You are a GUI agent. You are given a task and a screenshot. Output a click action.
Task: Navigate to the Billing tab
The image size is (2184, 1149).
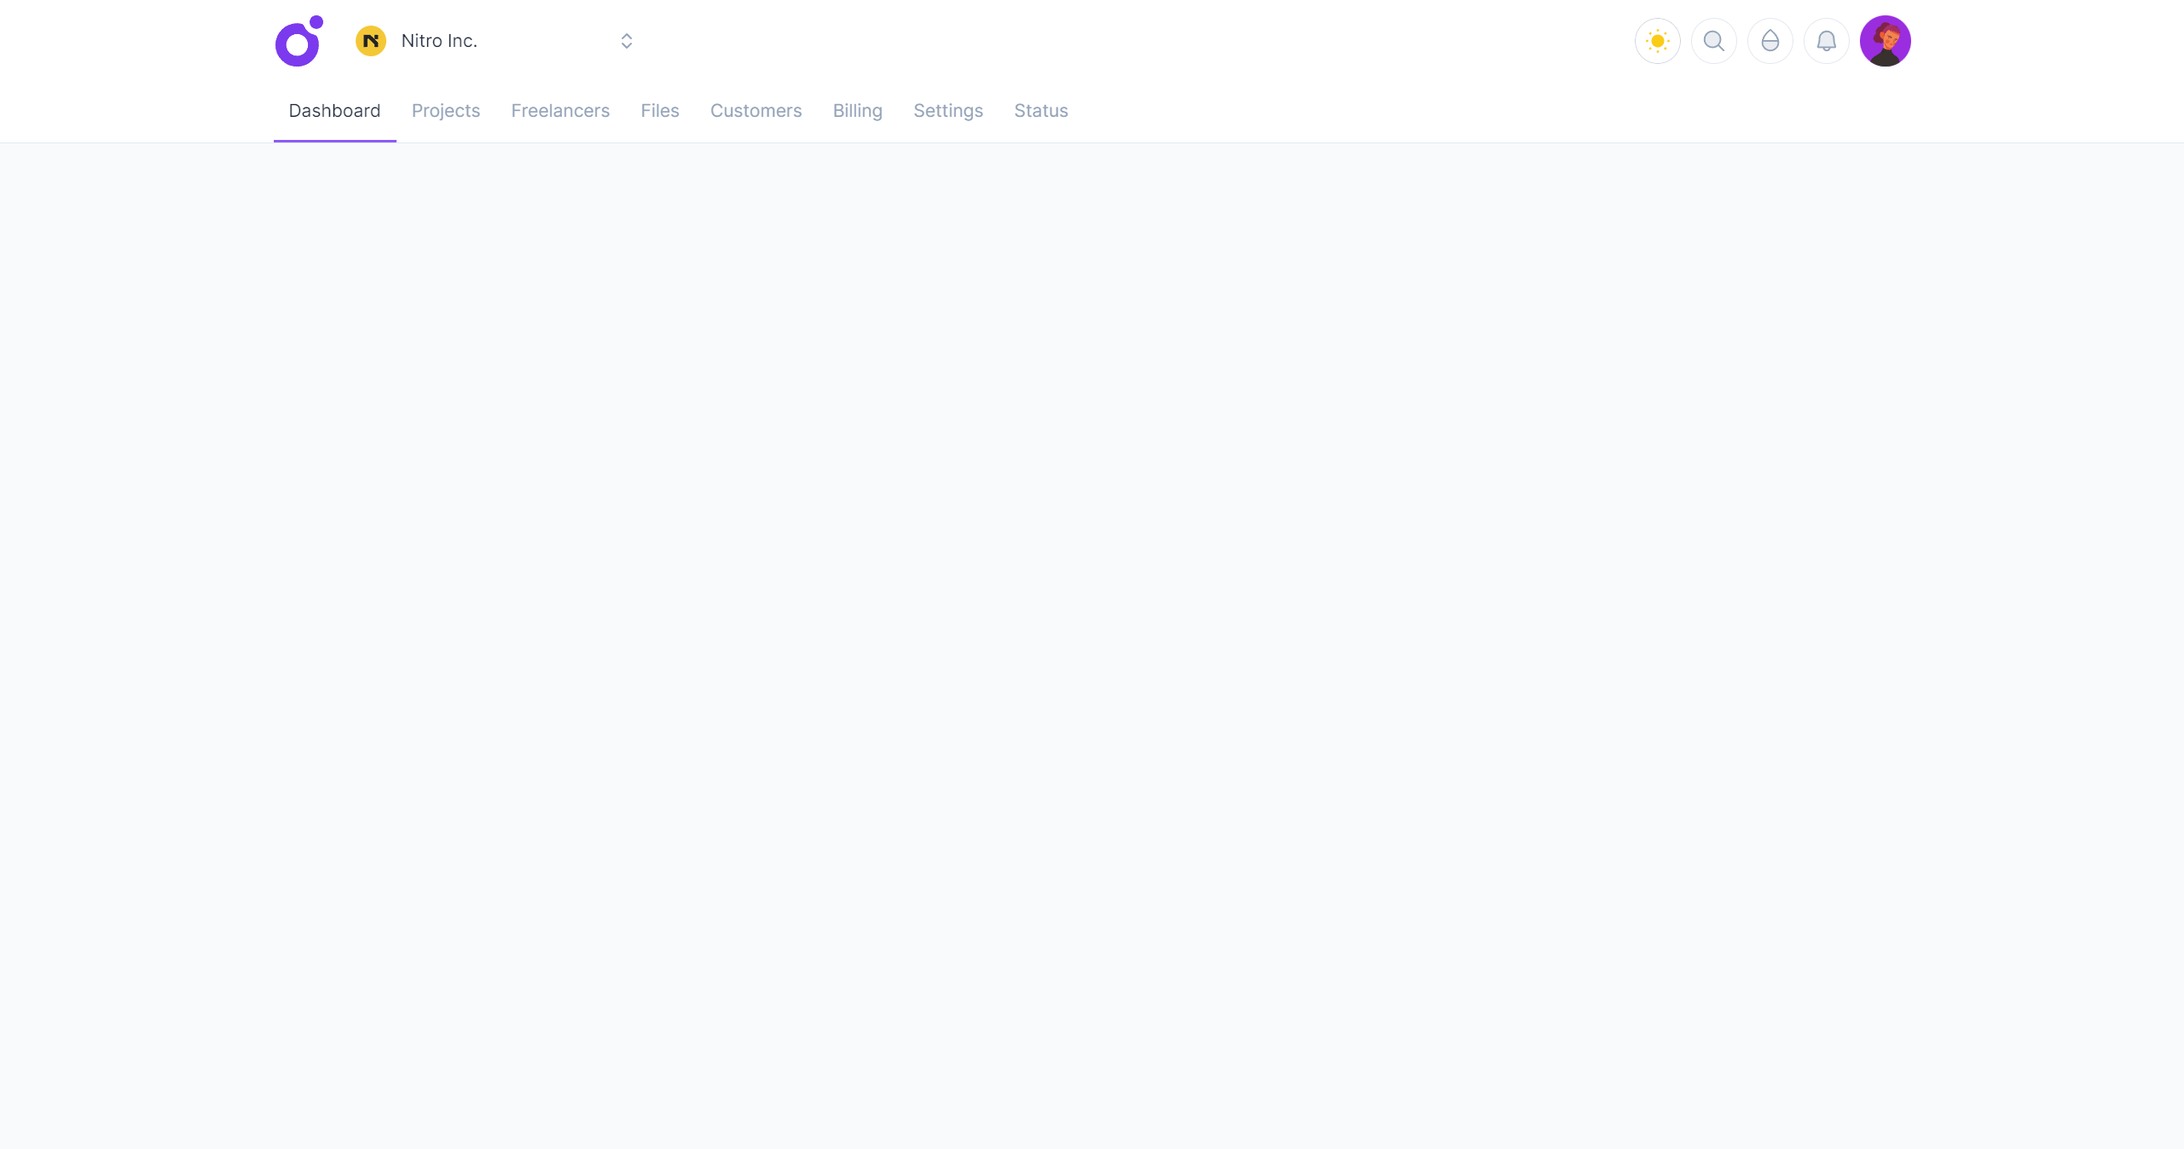click(x=857, y=111)
